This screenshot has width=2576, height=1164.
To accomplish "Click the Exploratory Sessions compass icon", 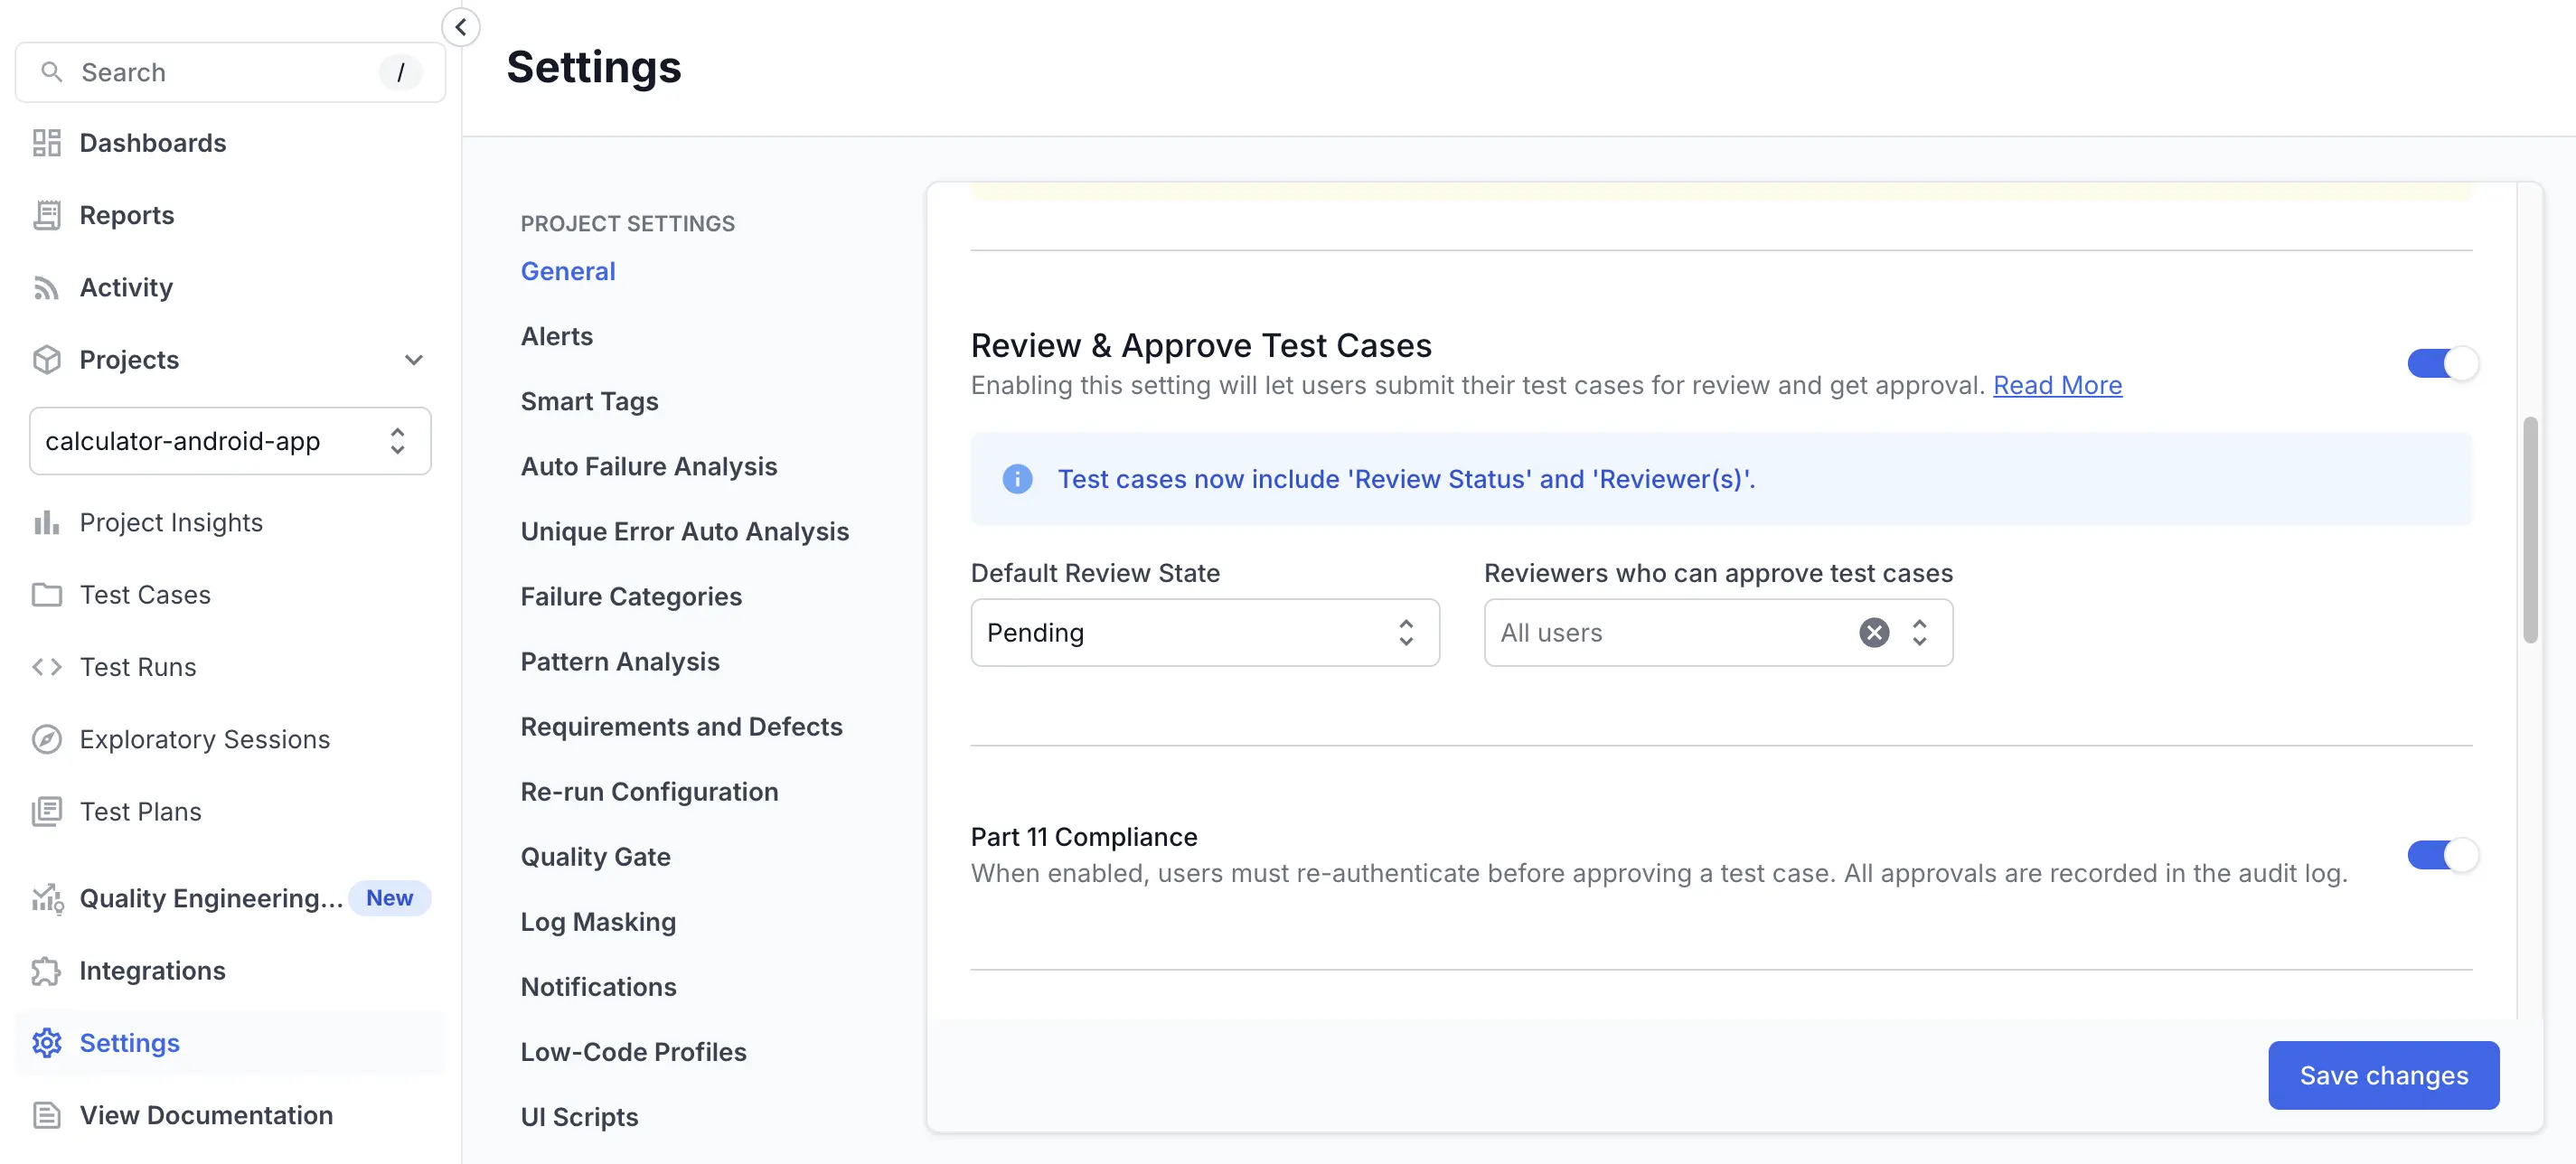I will click(46, 739).
